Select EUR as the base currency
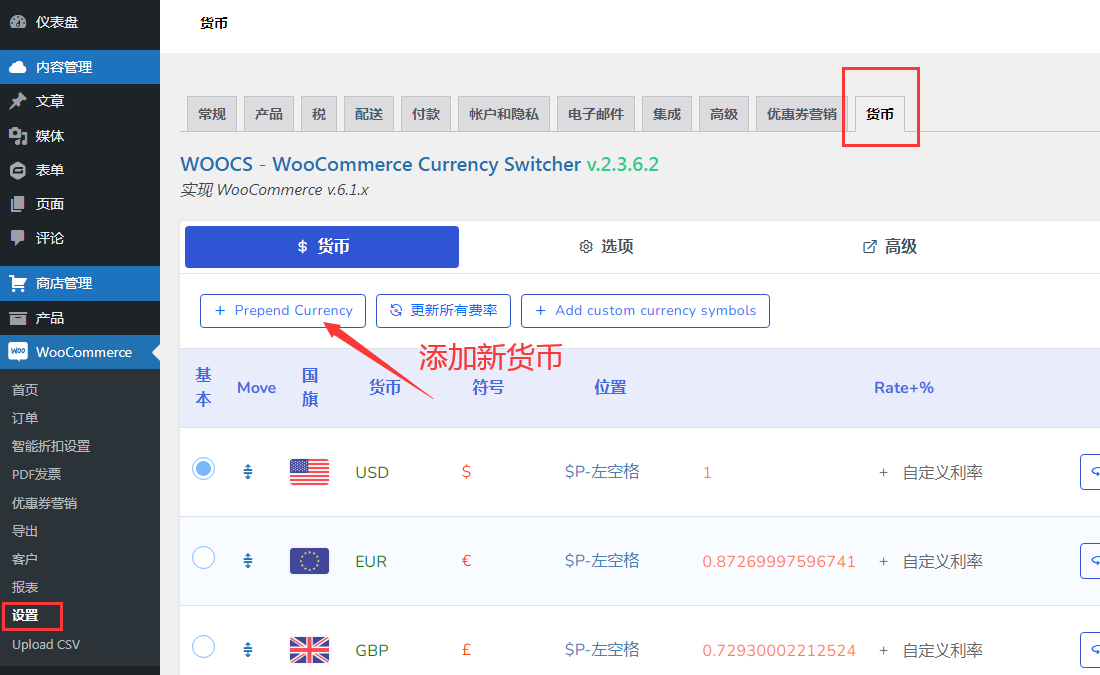Image resolution: width=1100 pixels, height=675 pixels. tap(203, 558)
